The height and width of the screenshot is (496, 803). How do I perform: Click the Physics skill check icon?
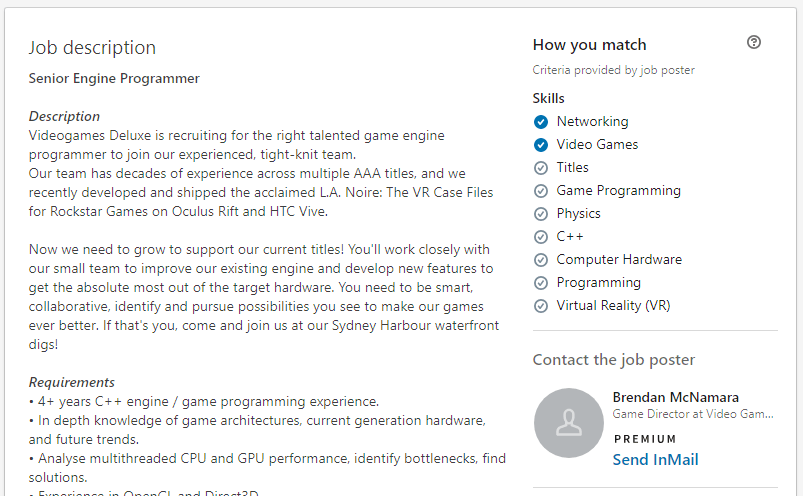[541, 214]
